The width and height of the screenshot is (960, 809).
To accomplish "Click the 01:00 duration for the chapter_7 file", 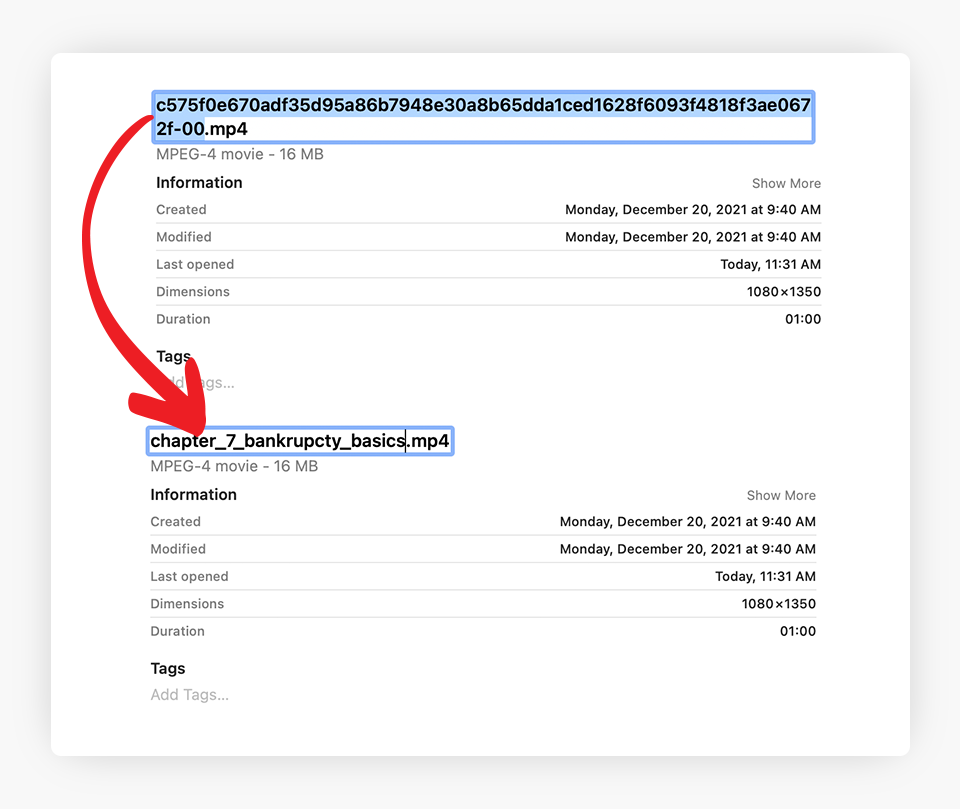I will coord(797,631).
